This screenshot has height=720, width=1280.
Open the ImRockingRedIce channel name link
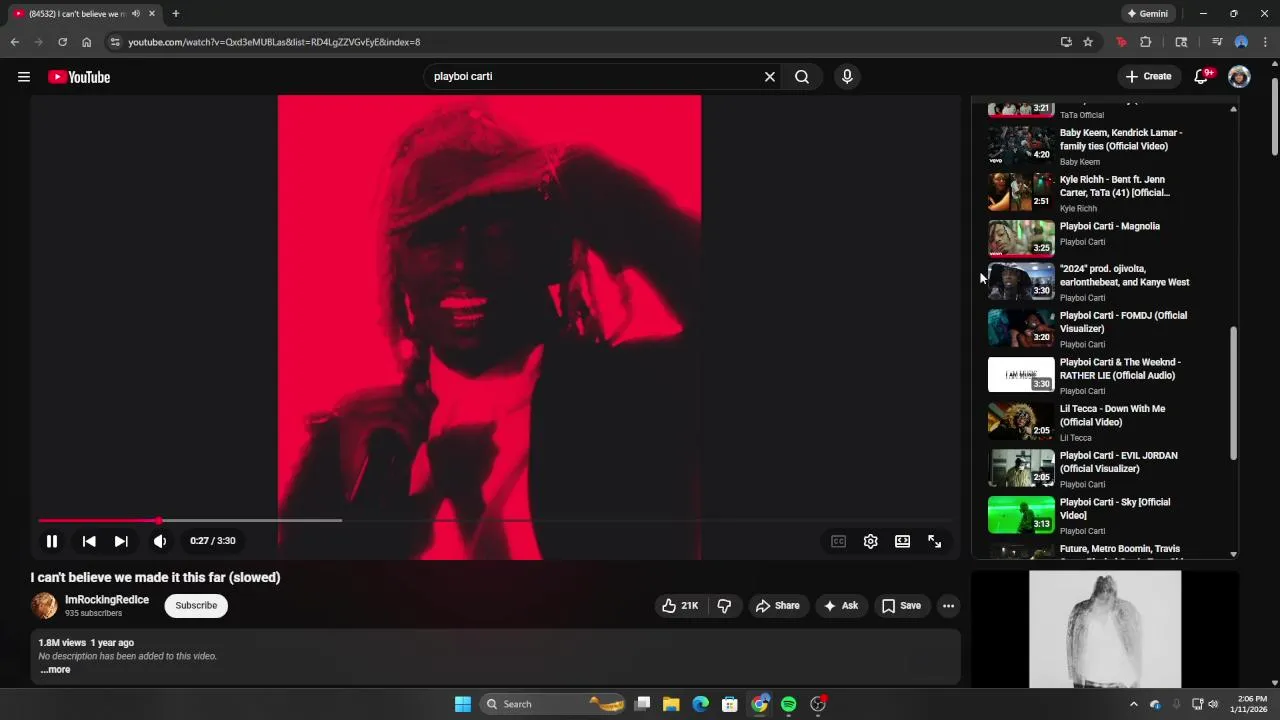[107, 600]
